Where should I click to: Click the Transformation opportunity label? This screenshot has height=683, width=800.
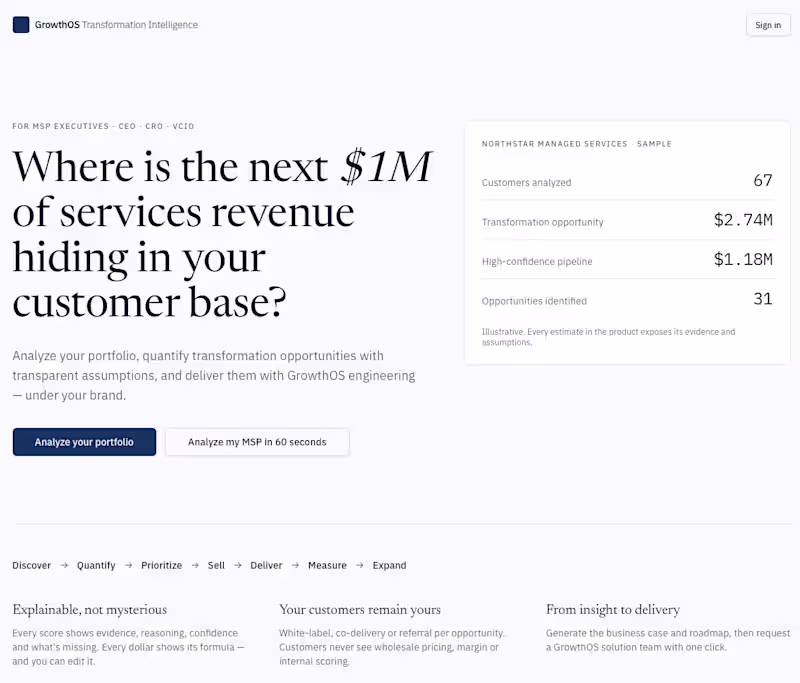point(542,222)
